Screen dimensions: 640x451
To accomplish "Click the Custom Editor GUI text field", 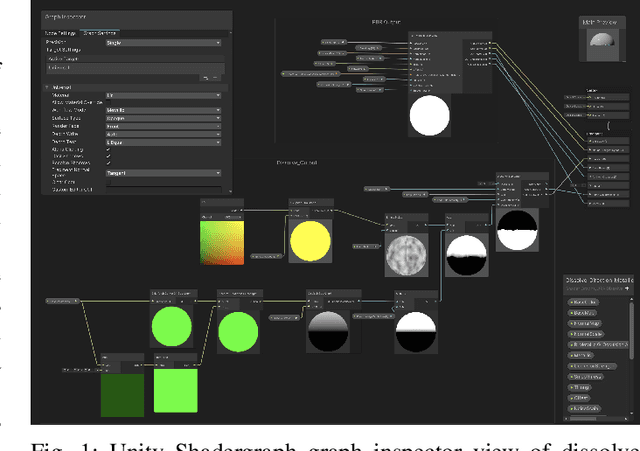I will (163, 188).
